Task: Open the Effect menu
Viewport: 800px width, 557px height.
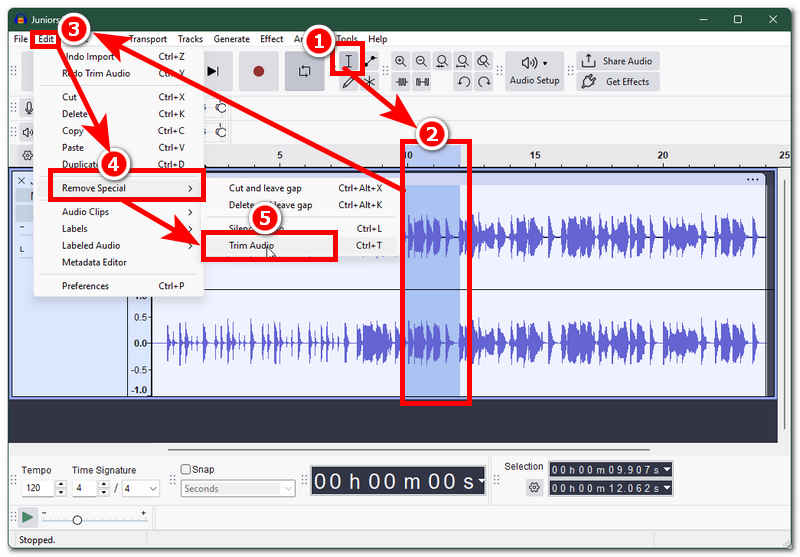Action: tap(271, 39)
